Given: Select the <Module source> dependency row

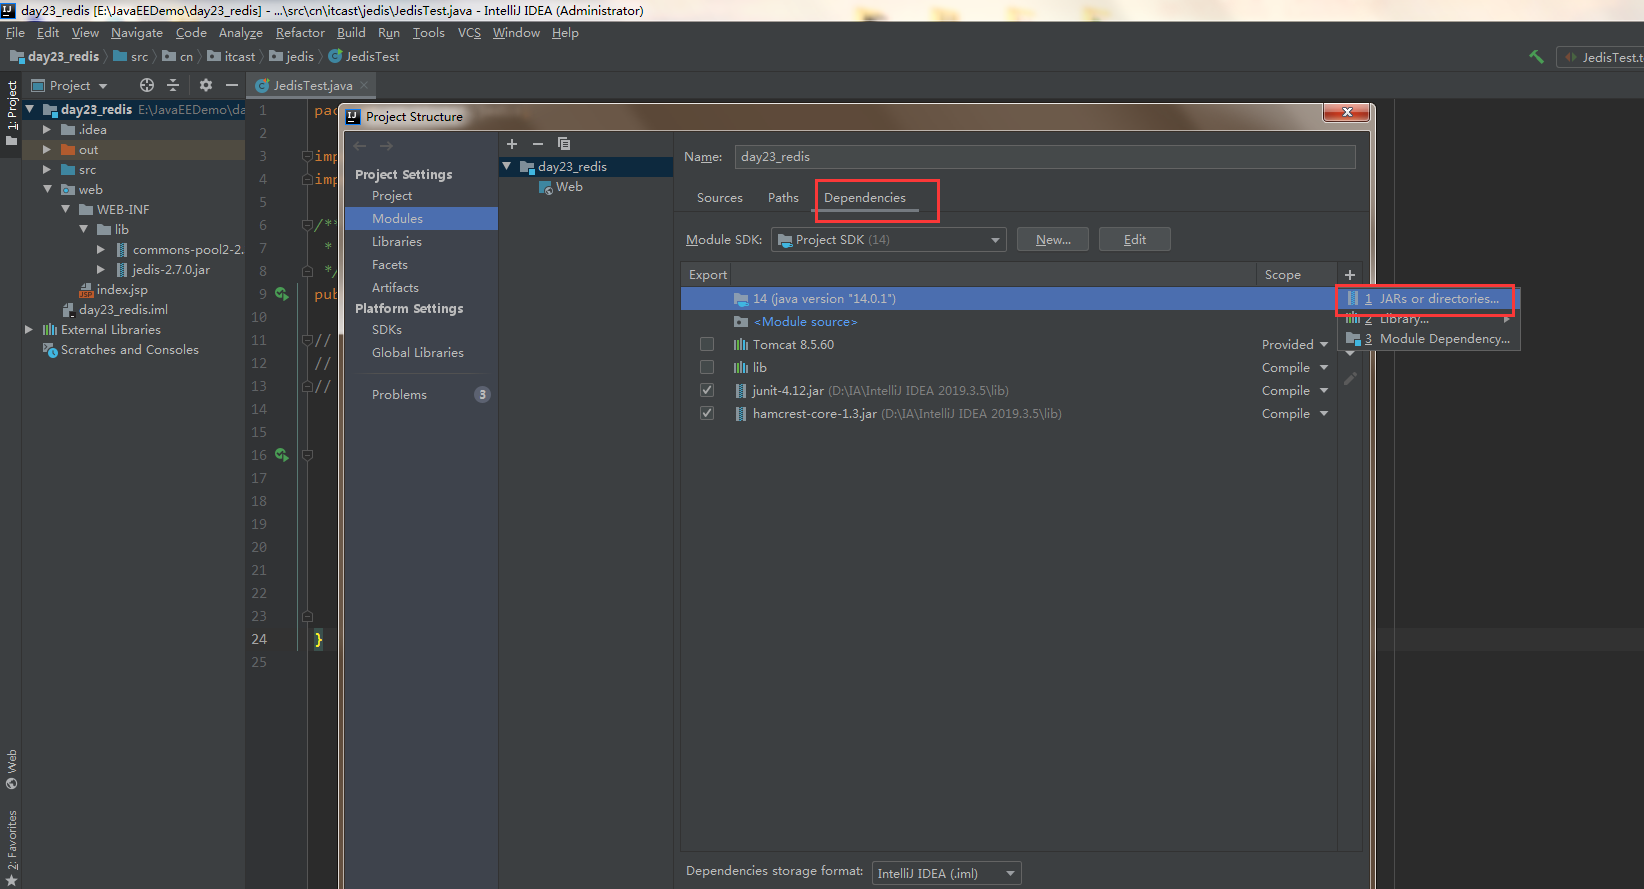Looking at the screenshot, I should coord(1008,322).
